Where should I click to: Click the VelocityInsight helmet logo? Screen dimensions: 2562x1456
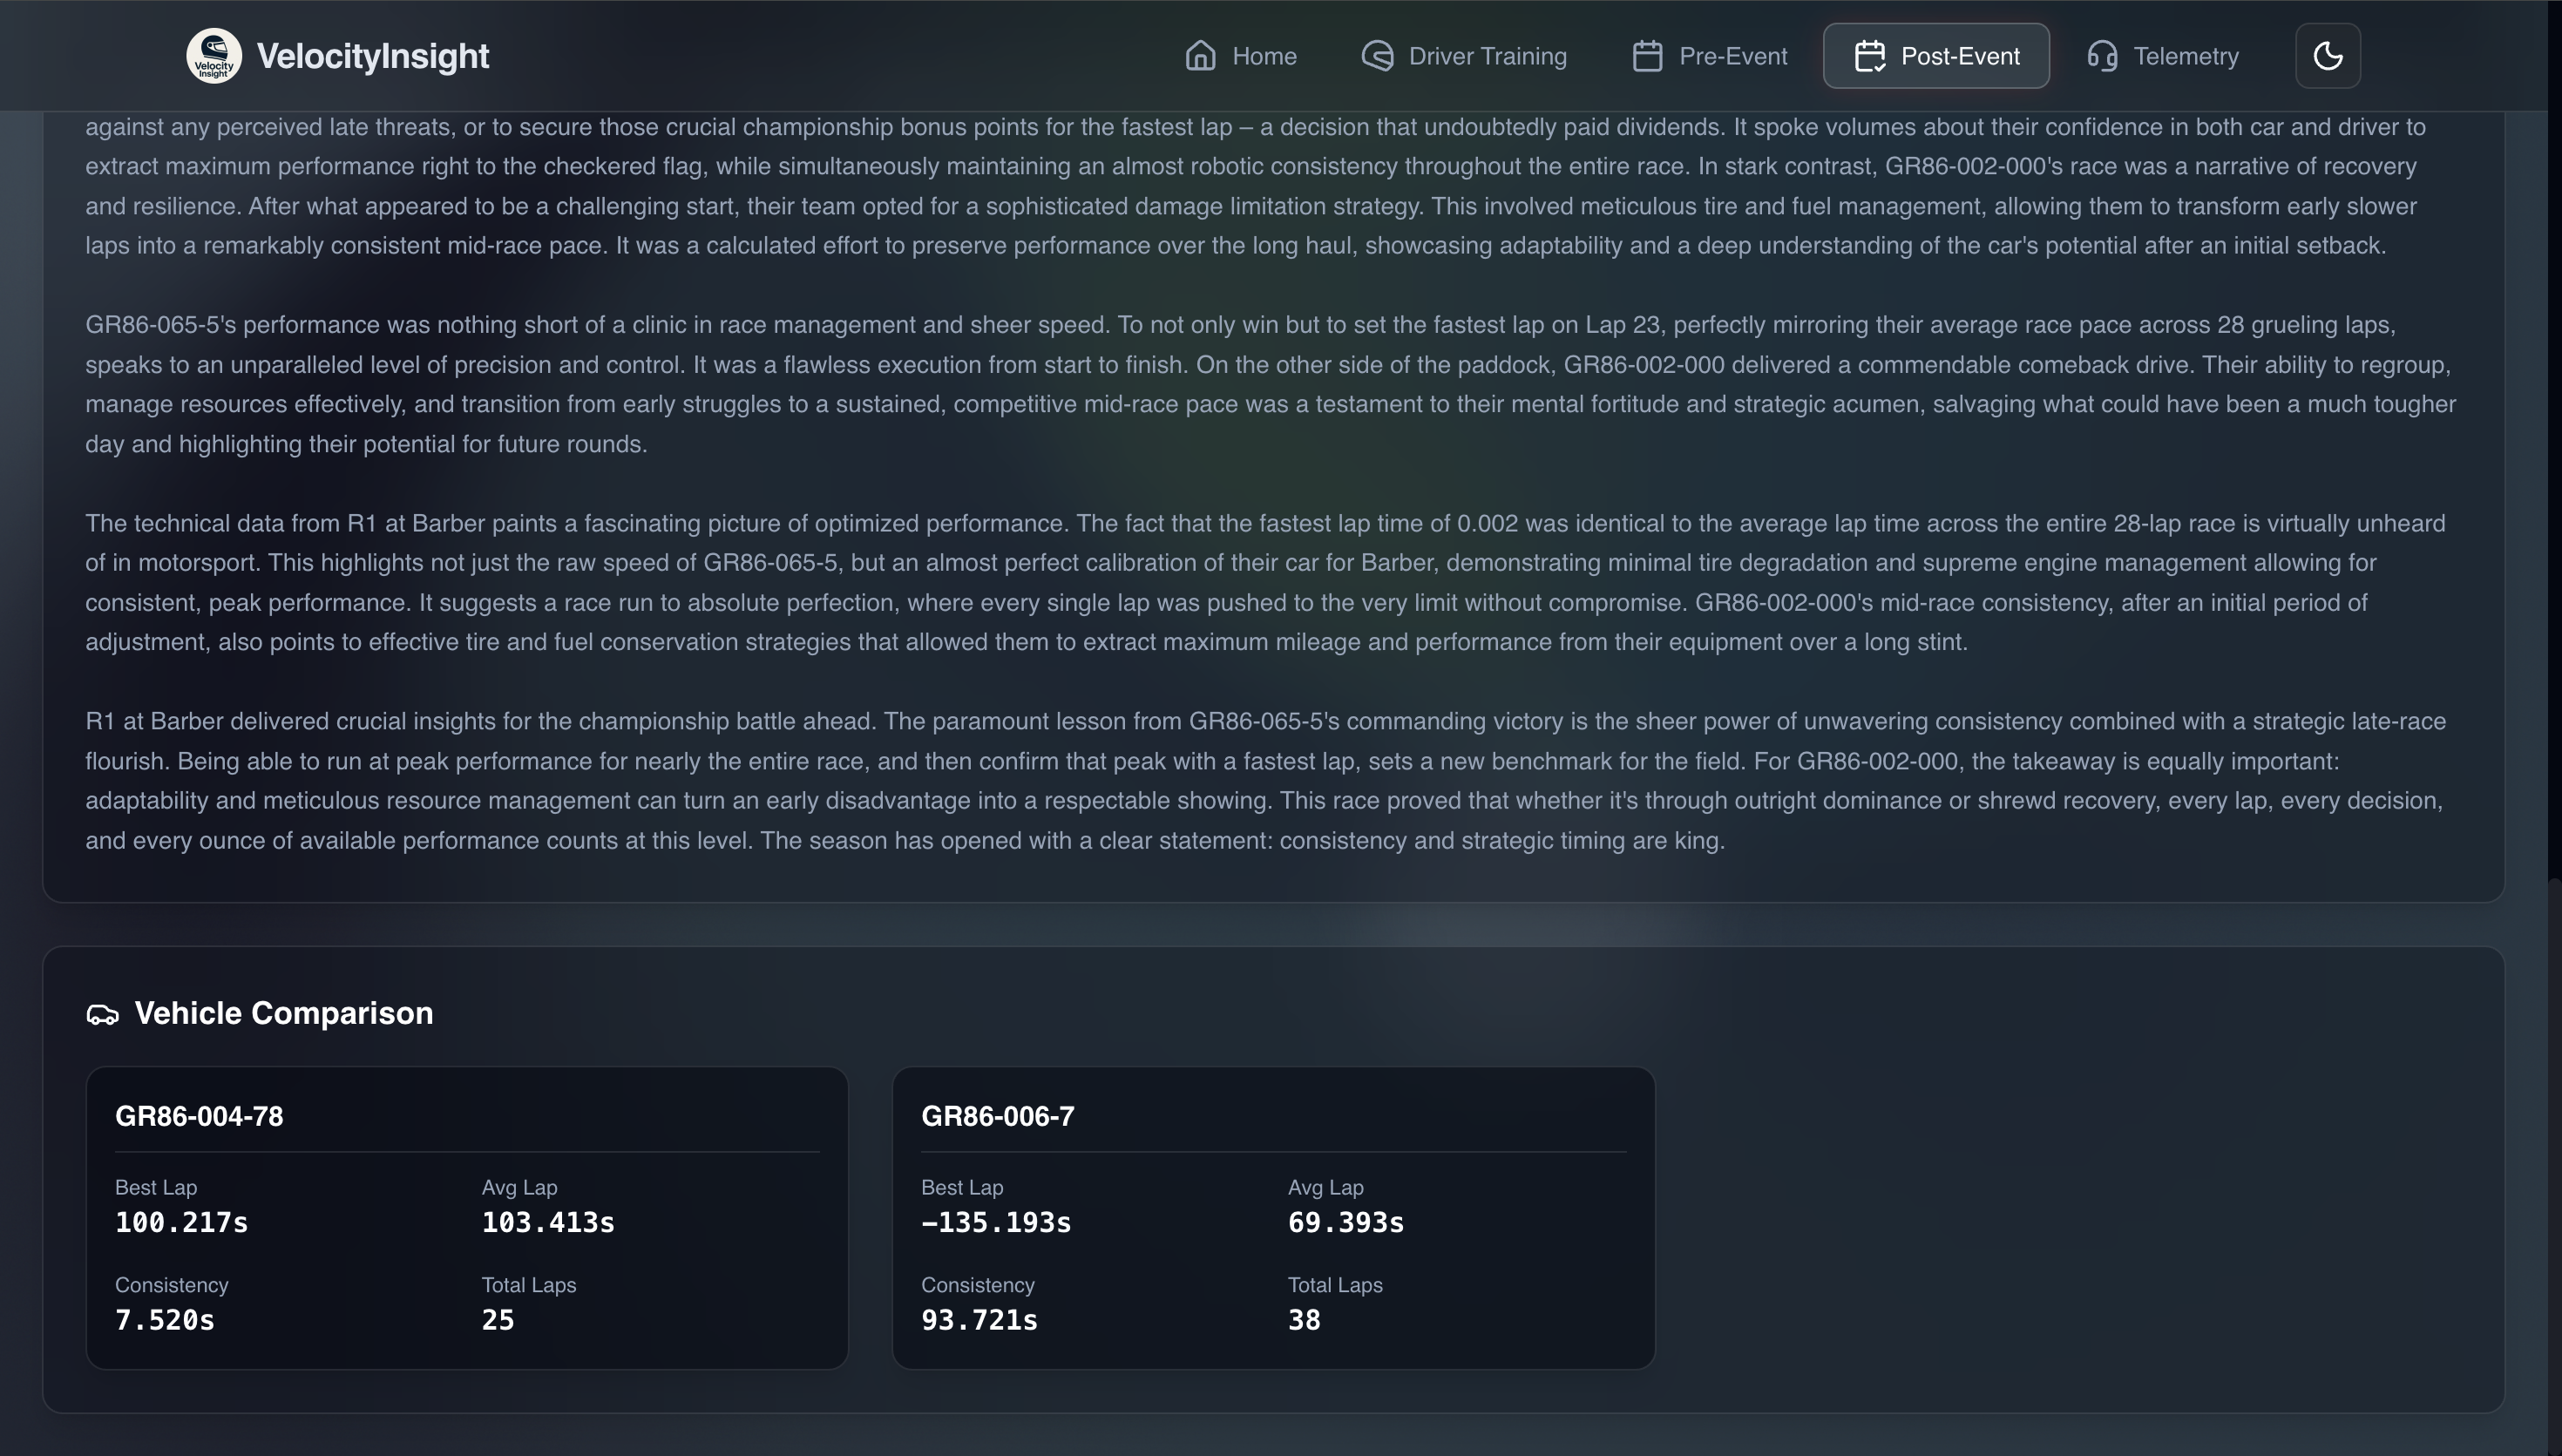point(214,56)
